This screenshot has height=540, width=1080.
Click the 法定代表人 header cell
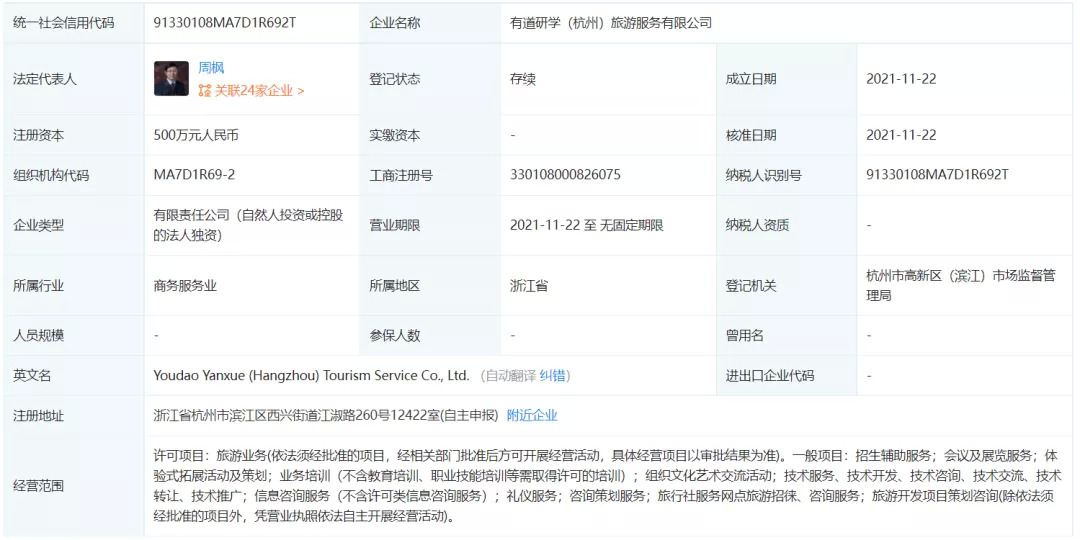pos(74,79)
